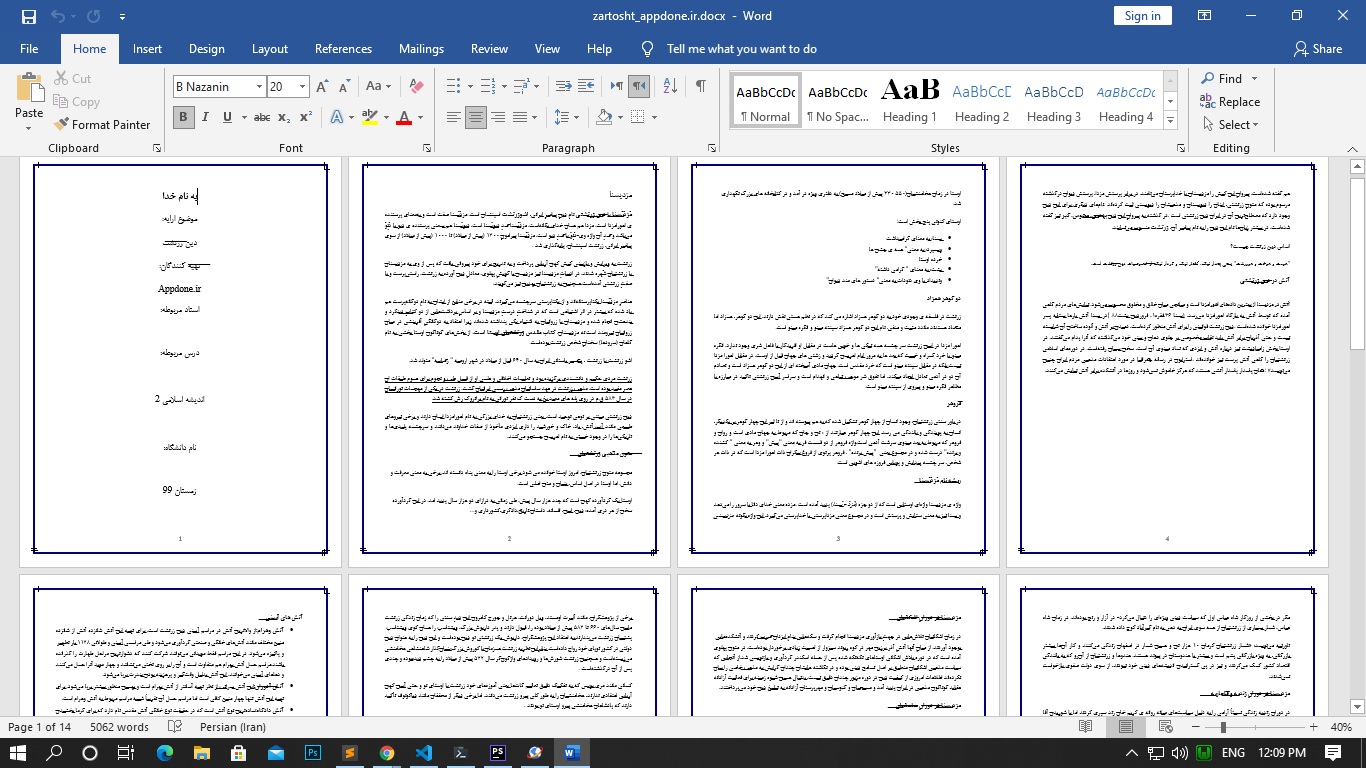The width and height of the screenshot is (1366, 768).
Task: Open the Layout ribbon tab
Action: 269,49
